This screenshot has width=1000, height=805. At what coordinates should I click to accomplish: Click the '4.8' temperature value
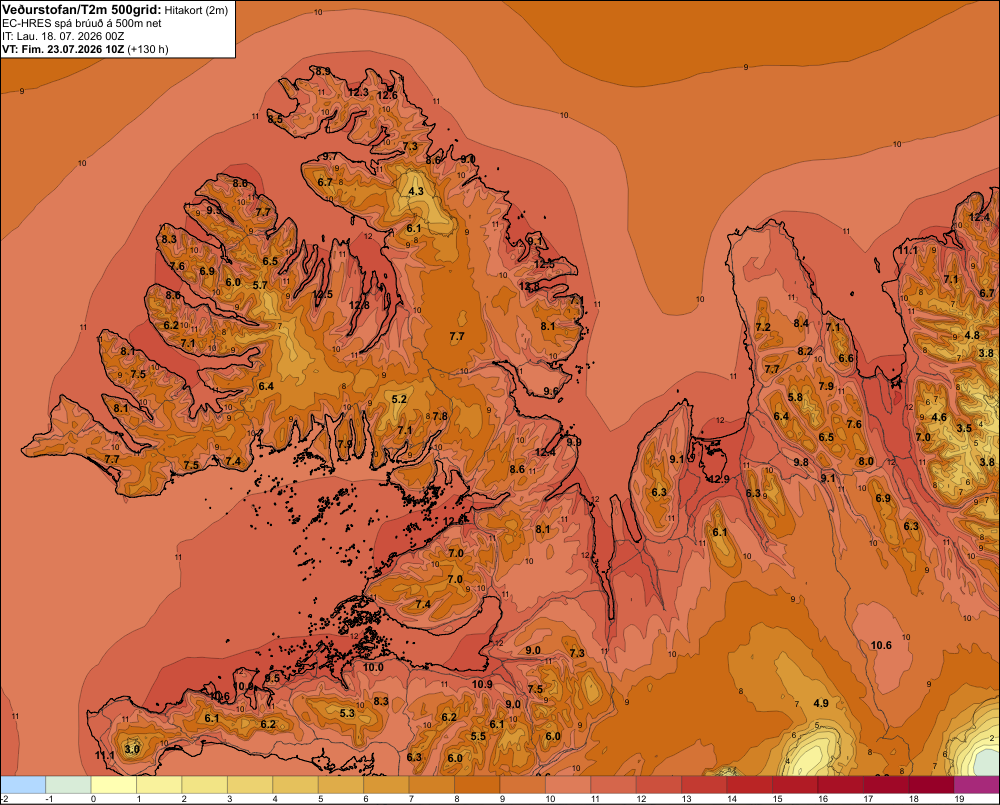973,335
